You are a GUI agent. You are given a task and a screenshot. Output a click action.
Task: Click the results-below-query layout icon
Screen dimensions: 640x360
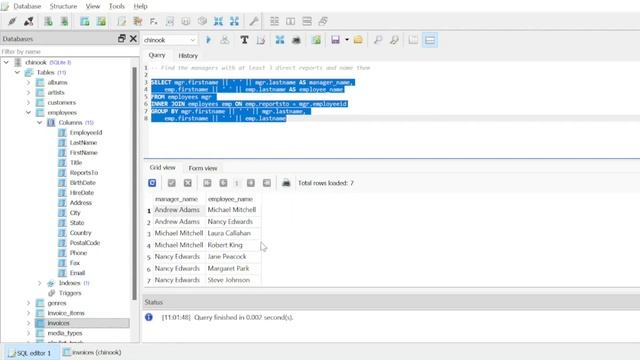pos(430,40)
